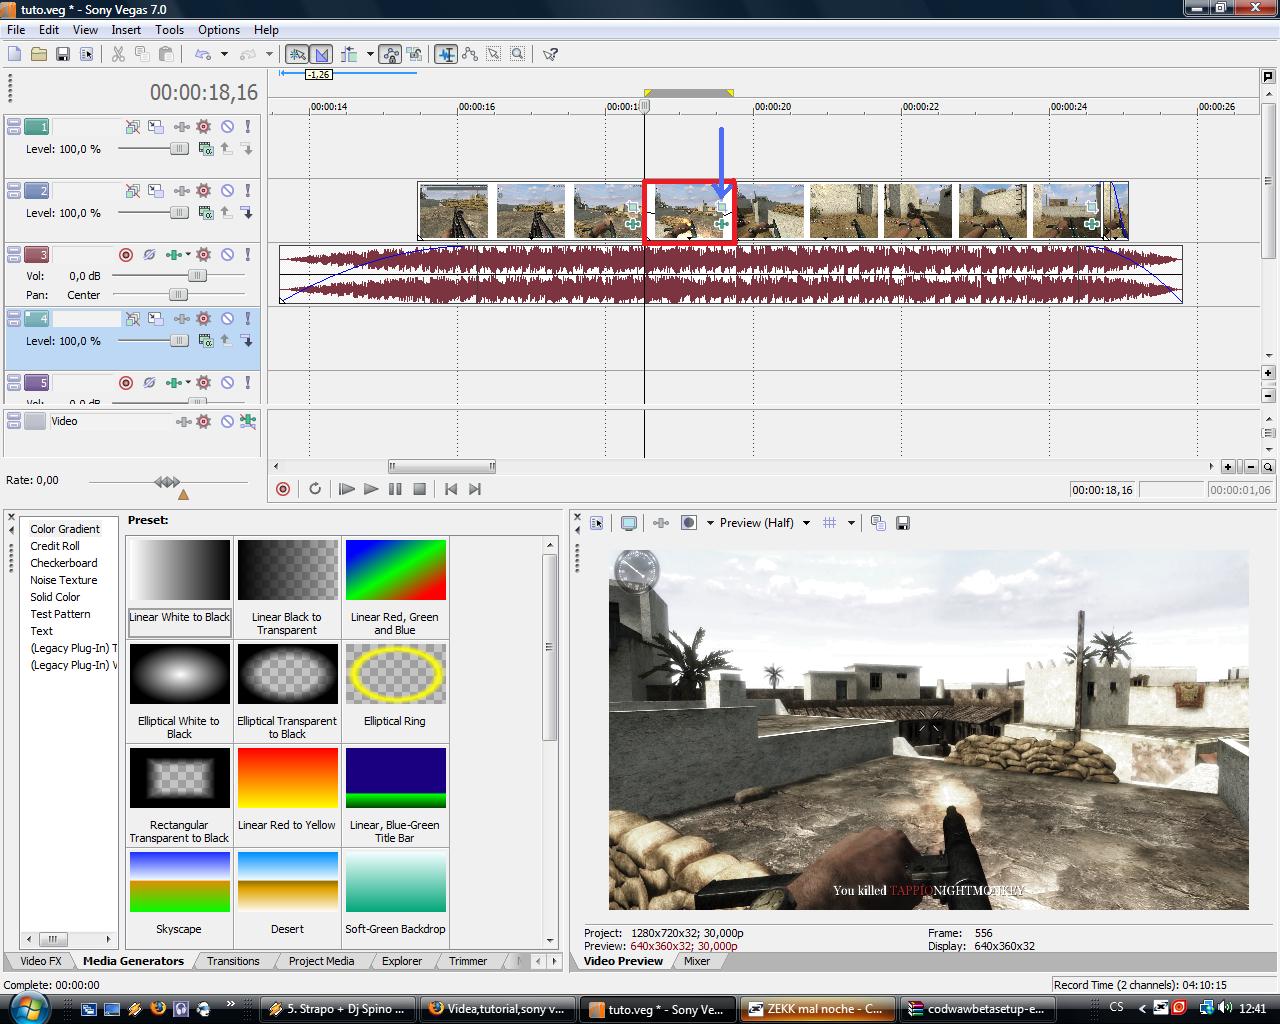Click Play button in transport
Viewport: 1280px width, 1024px height.
click(371, 489)
